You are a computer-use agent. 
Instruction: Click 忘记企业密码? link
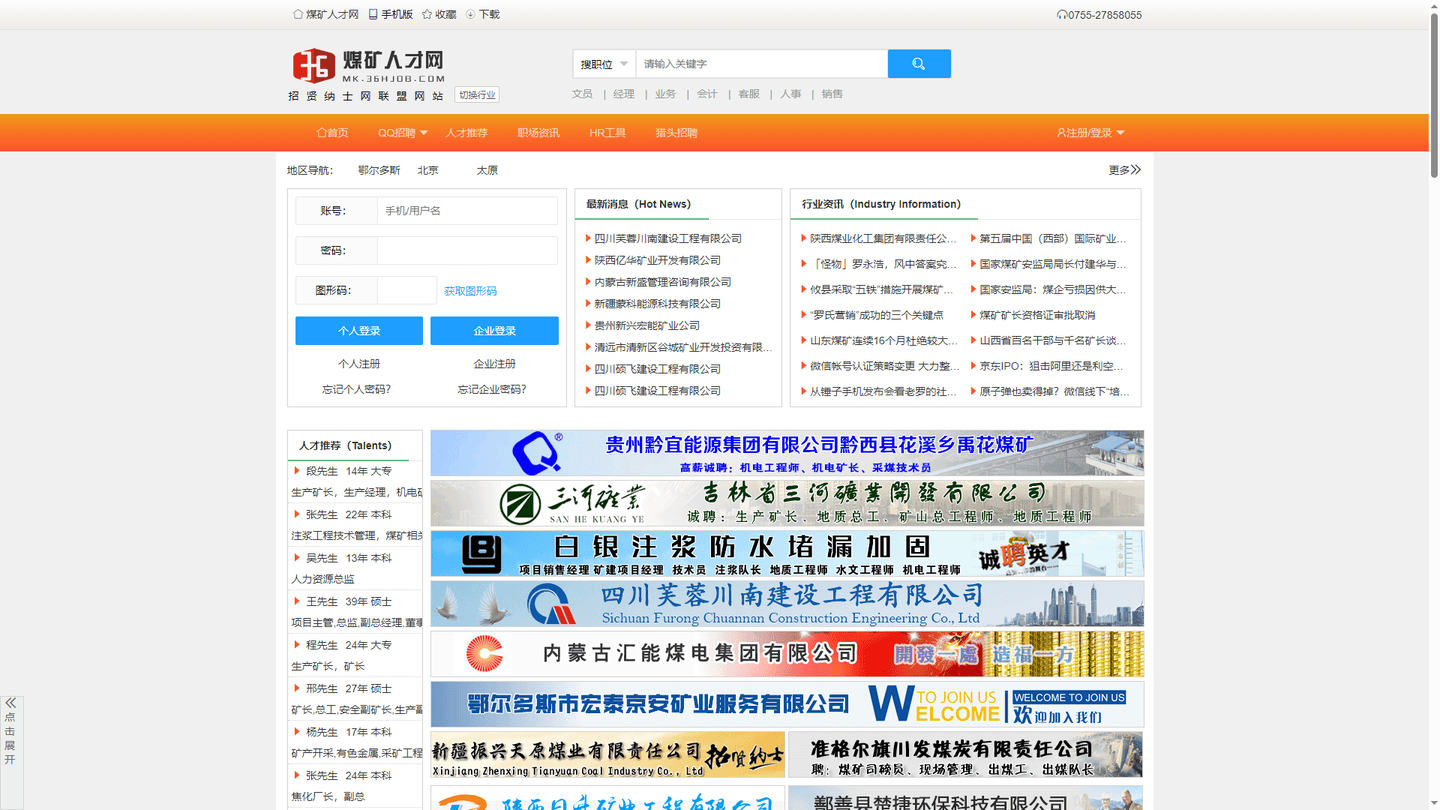(492, 390)
